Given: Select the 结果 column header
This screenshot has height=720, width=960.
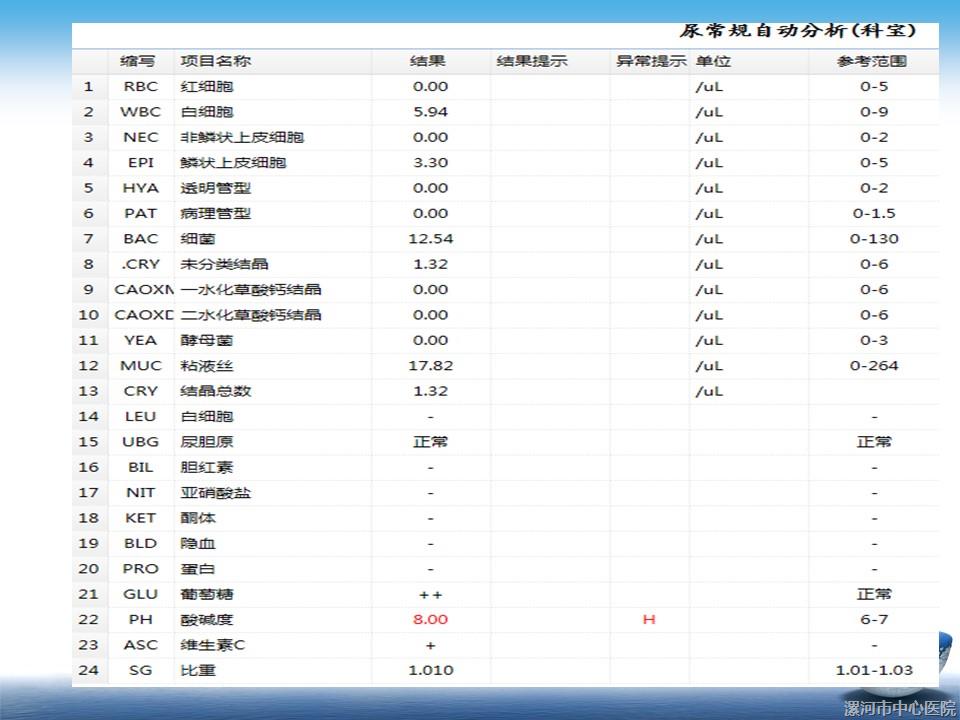Looking at the screenshot, I should click(430, 61).
